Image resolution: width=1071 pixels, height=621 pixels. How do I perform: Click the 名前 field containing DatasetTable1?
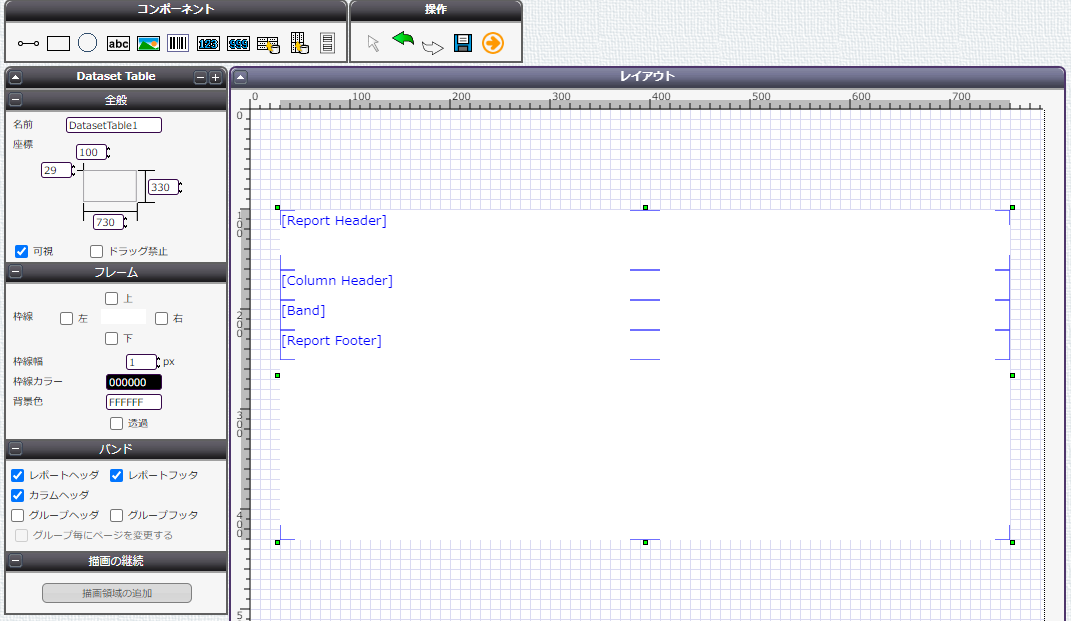(113, 125)
